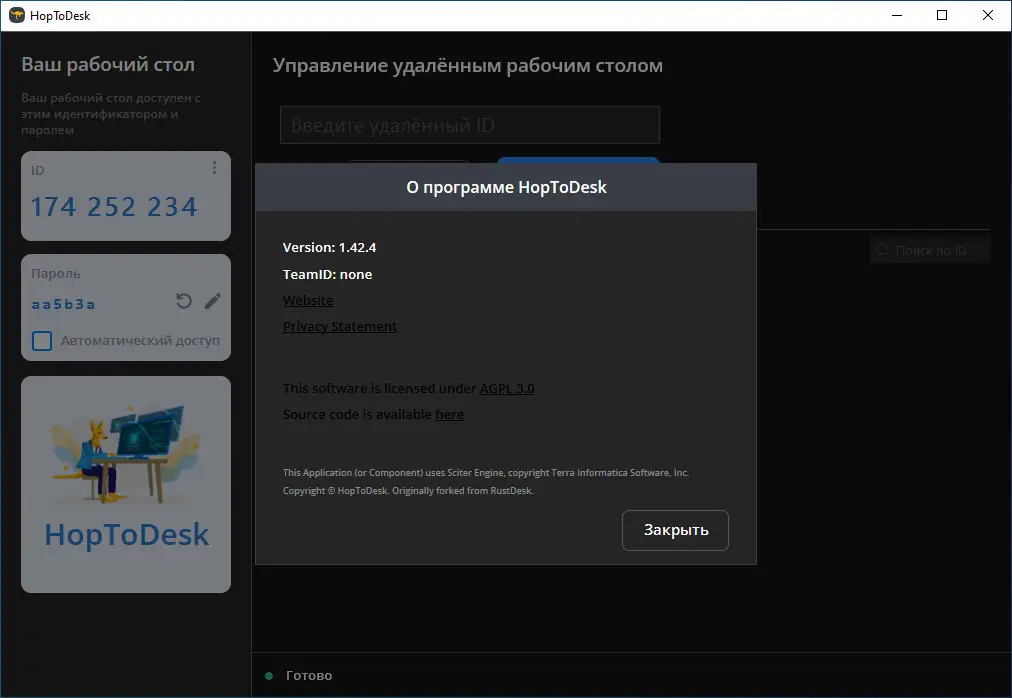The image size is (1012, 698).
Task: Click the Поиск по ID search field
Action: (928, 249)
